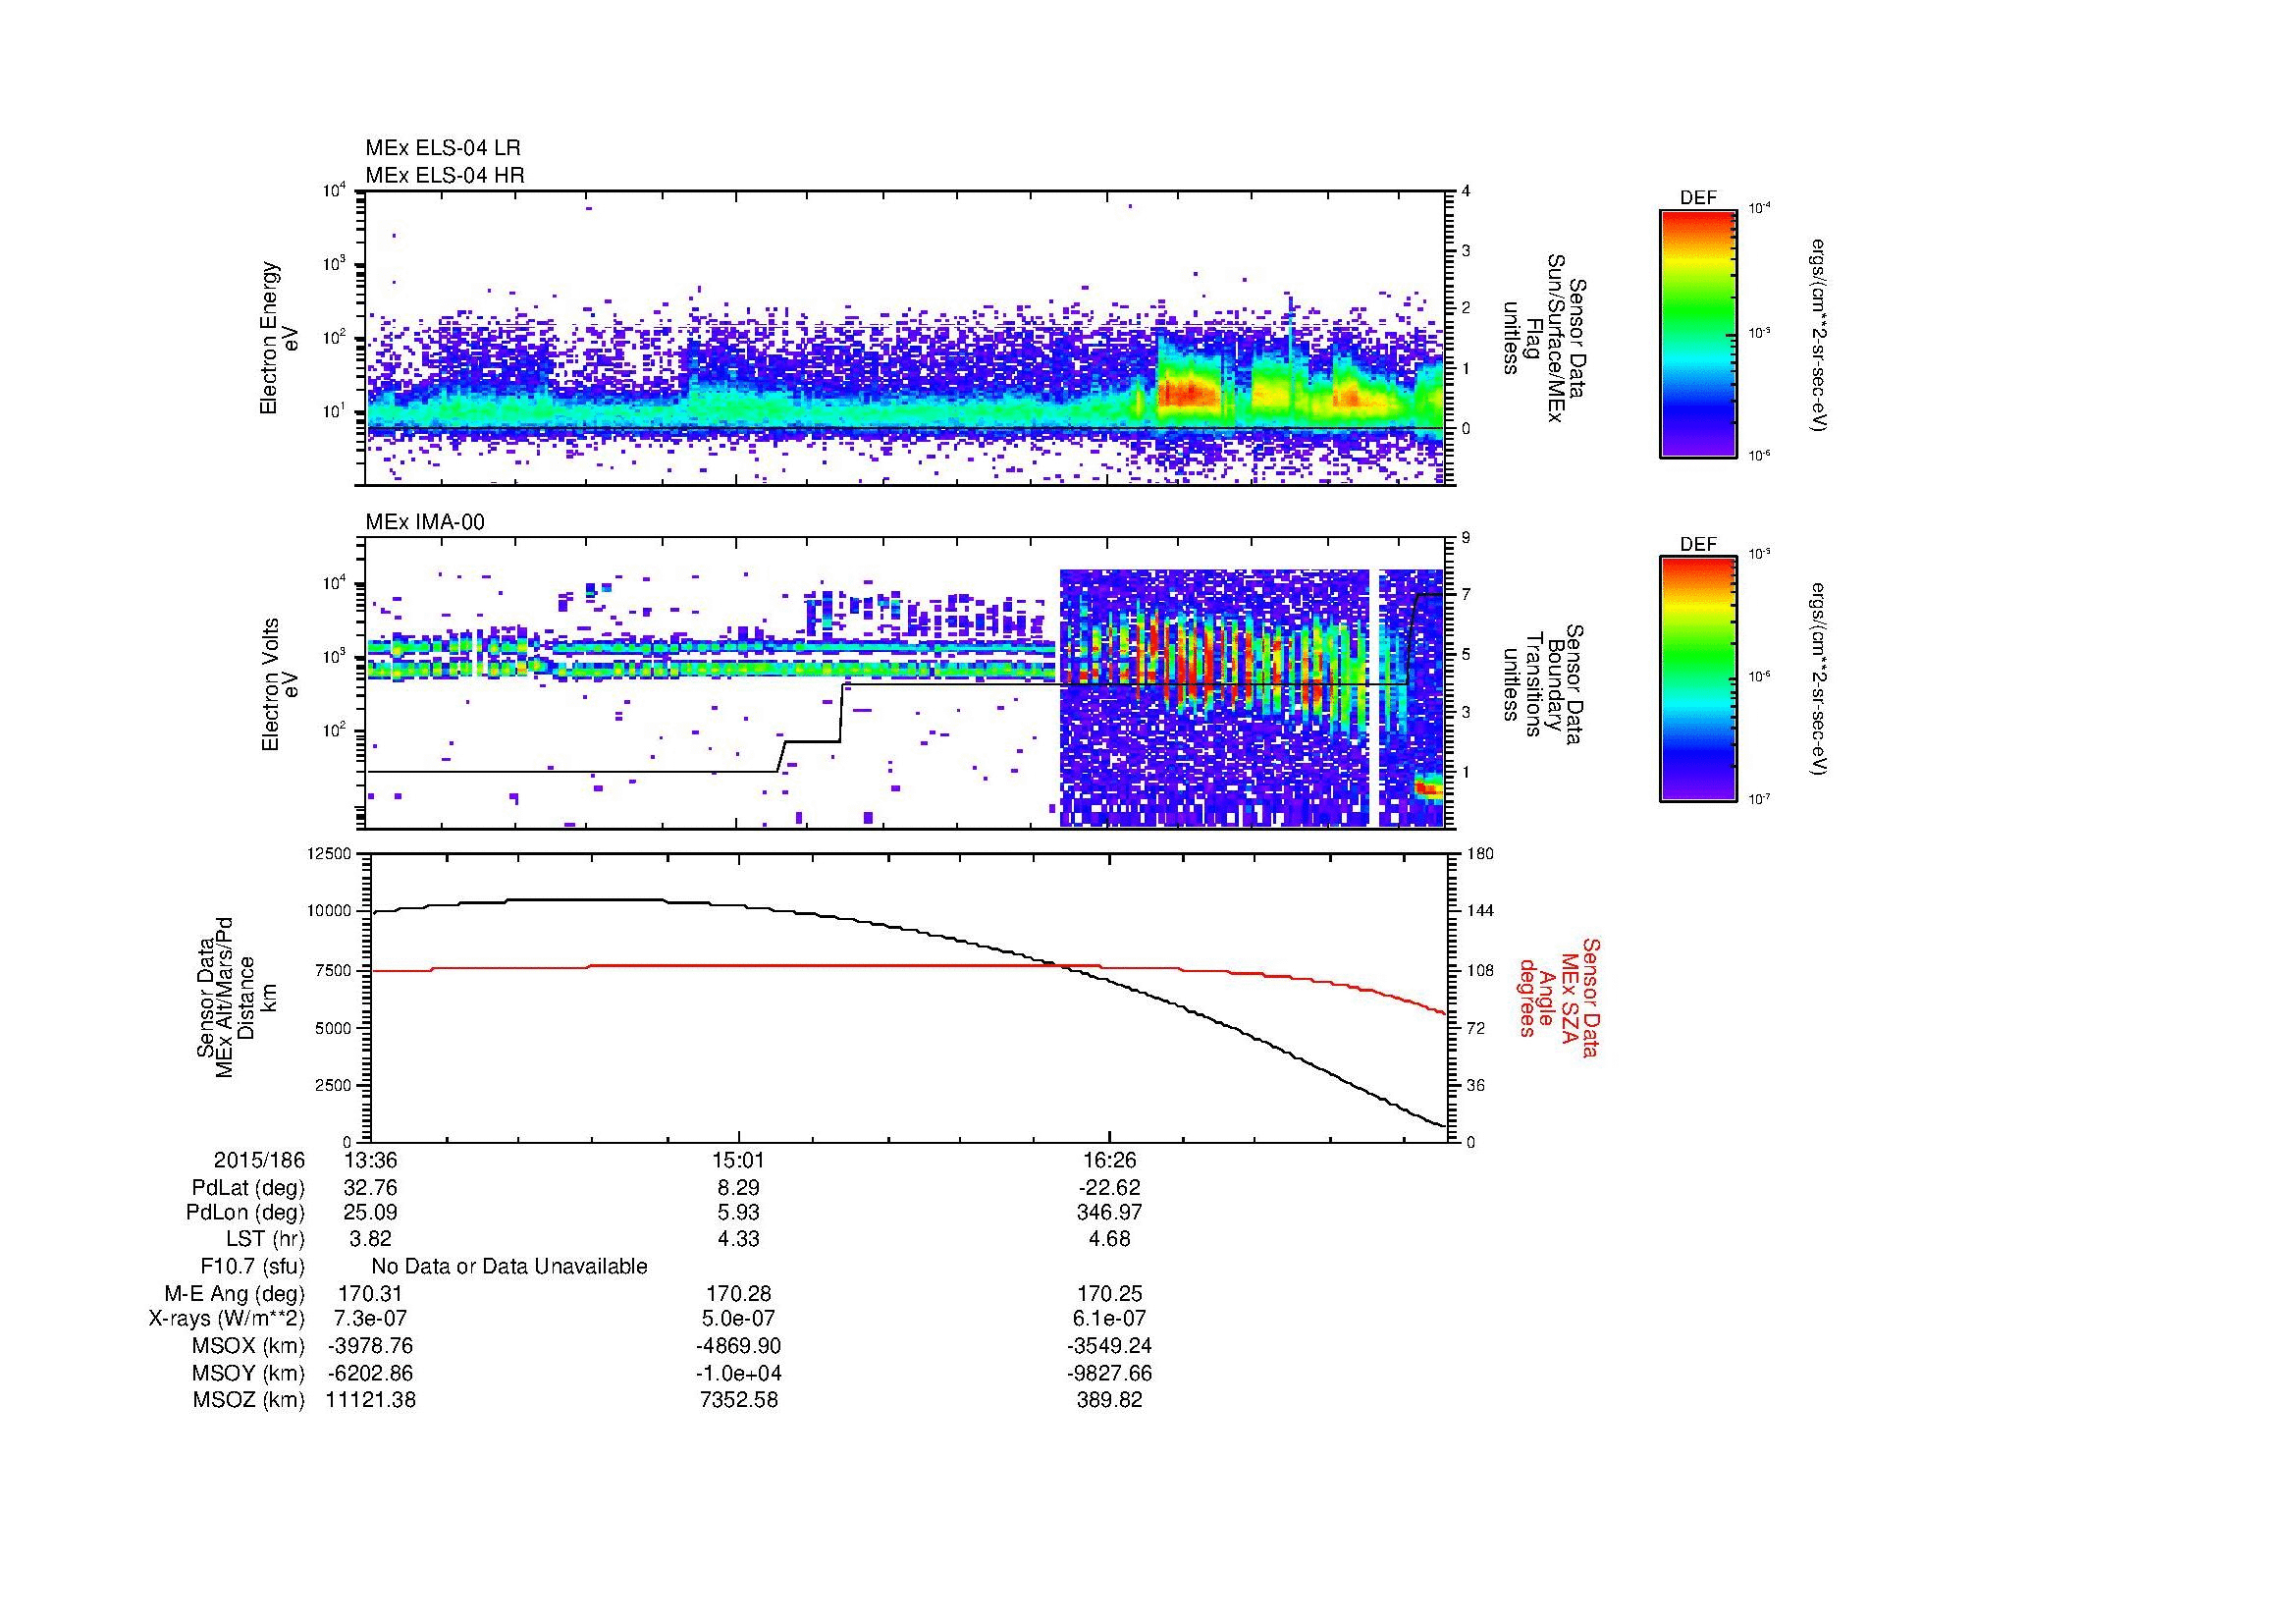The height and width of the screenshot is (1623, 2296).
Task: Click the '2015/186' date label
Action: click(x=259, y=1161)
